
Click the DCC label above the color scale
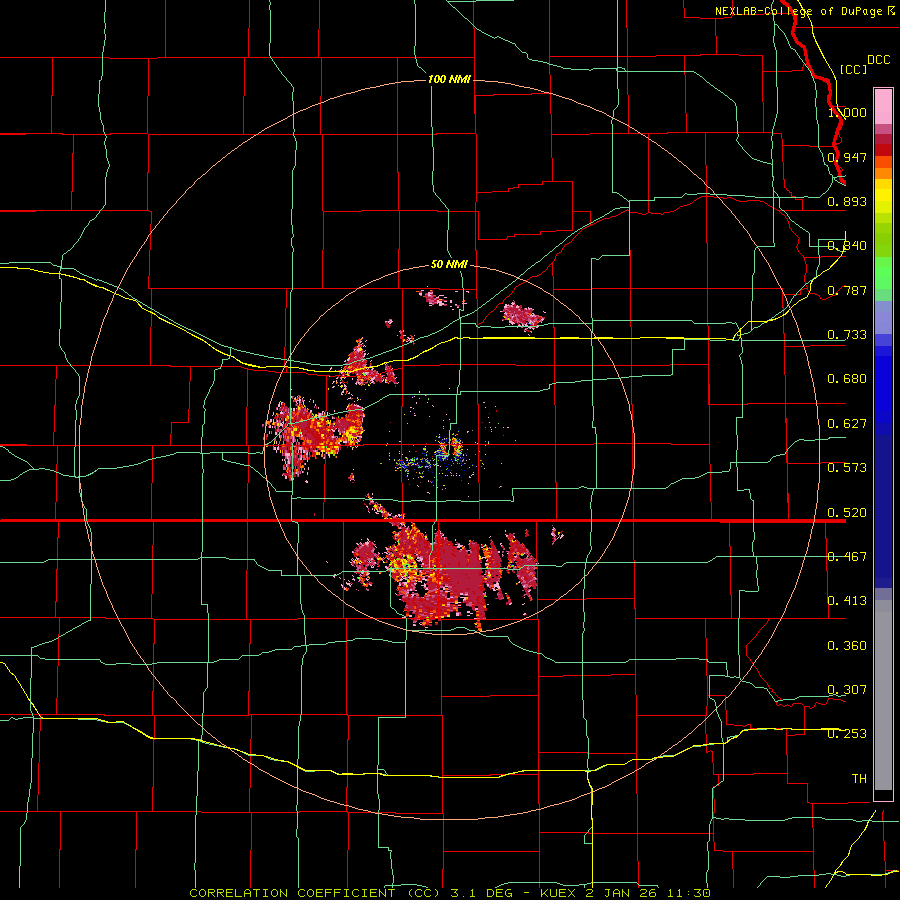pos(879,60)
